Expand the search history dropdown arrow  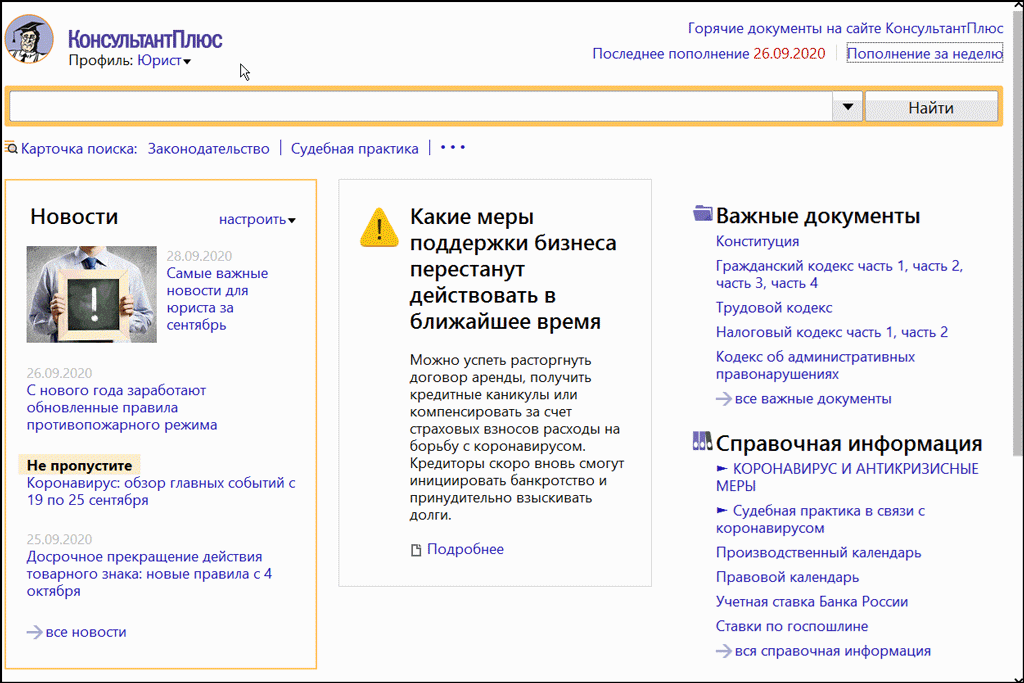pos(847,107)
